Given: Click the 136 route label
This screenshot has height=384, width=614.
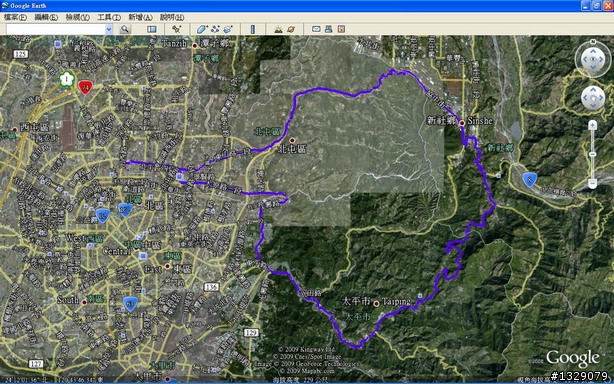Looking at the screenshot, I should point(211,287).
